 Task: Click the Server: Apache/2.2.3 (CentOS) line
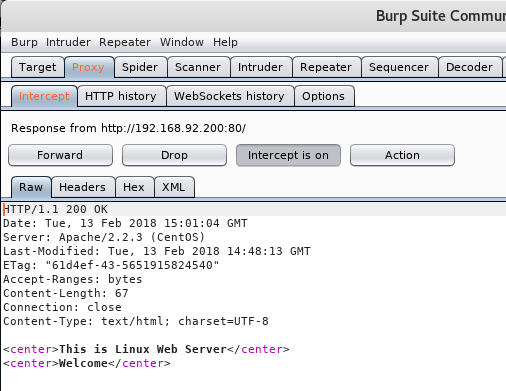click(x=104, y=237)
